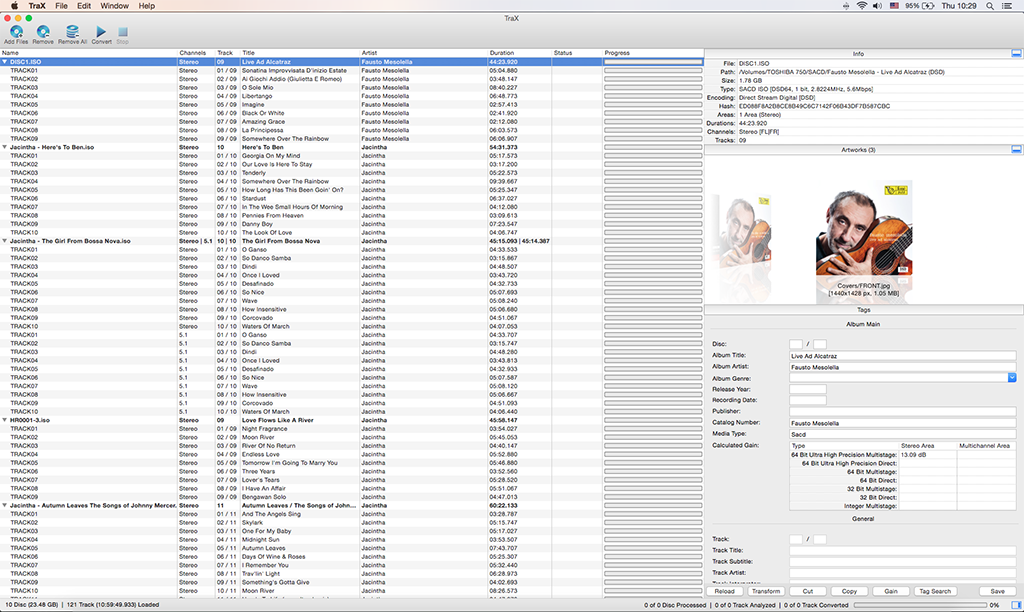The image size is (1024, 612).
Task: Click into the Recording Date field
Action: click(808, 400)
